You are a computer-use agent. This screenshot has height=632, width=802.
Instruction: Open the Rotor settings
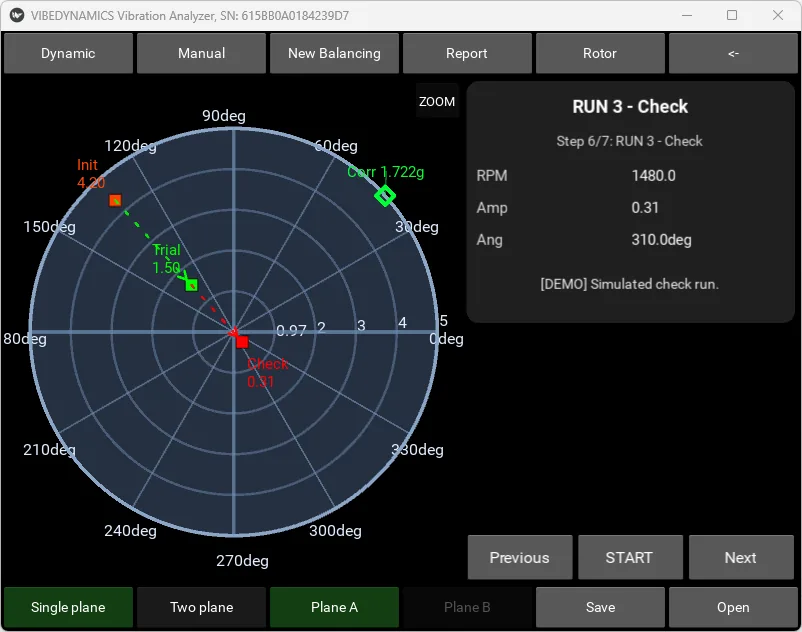point(600,53)
